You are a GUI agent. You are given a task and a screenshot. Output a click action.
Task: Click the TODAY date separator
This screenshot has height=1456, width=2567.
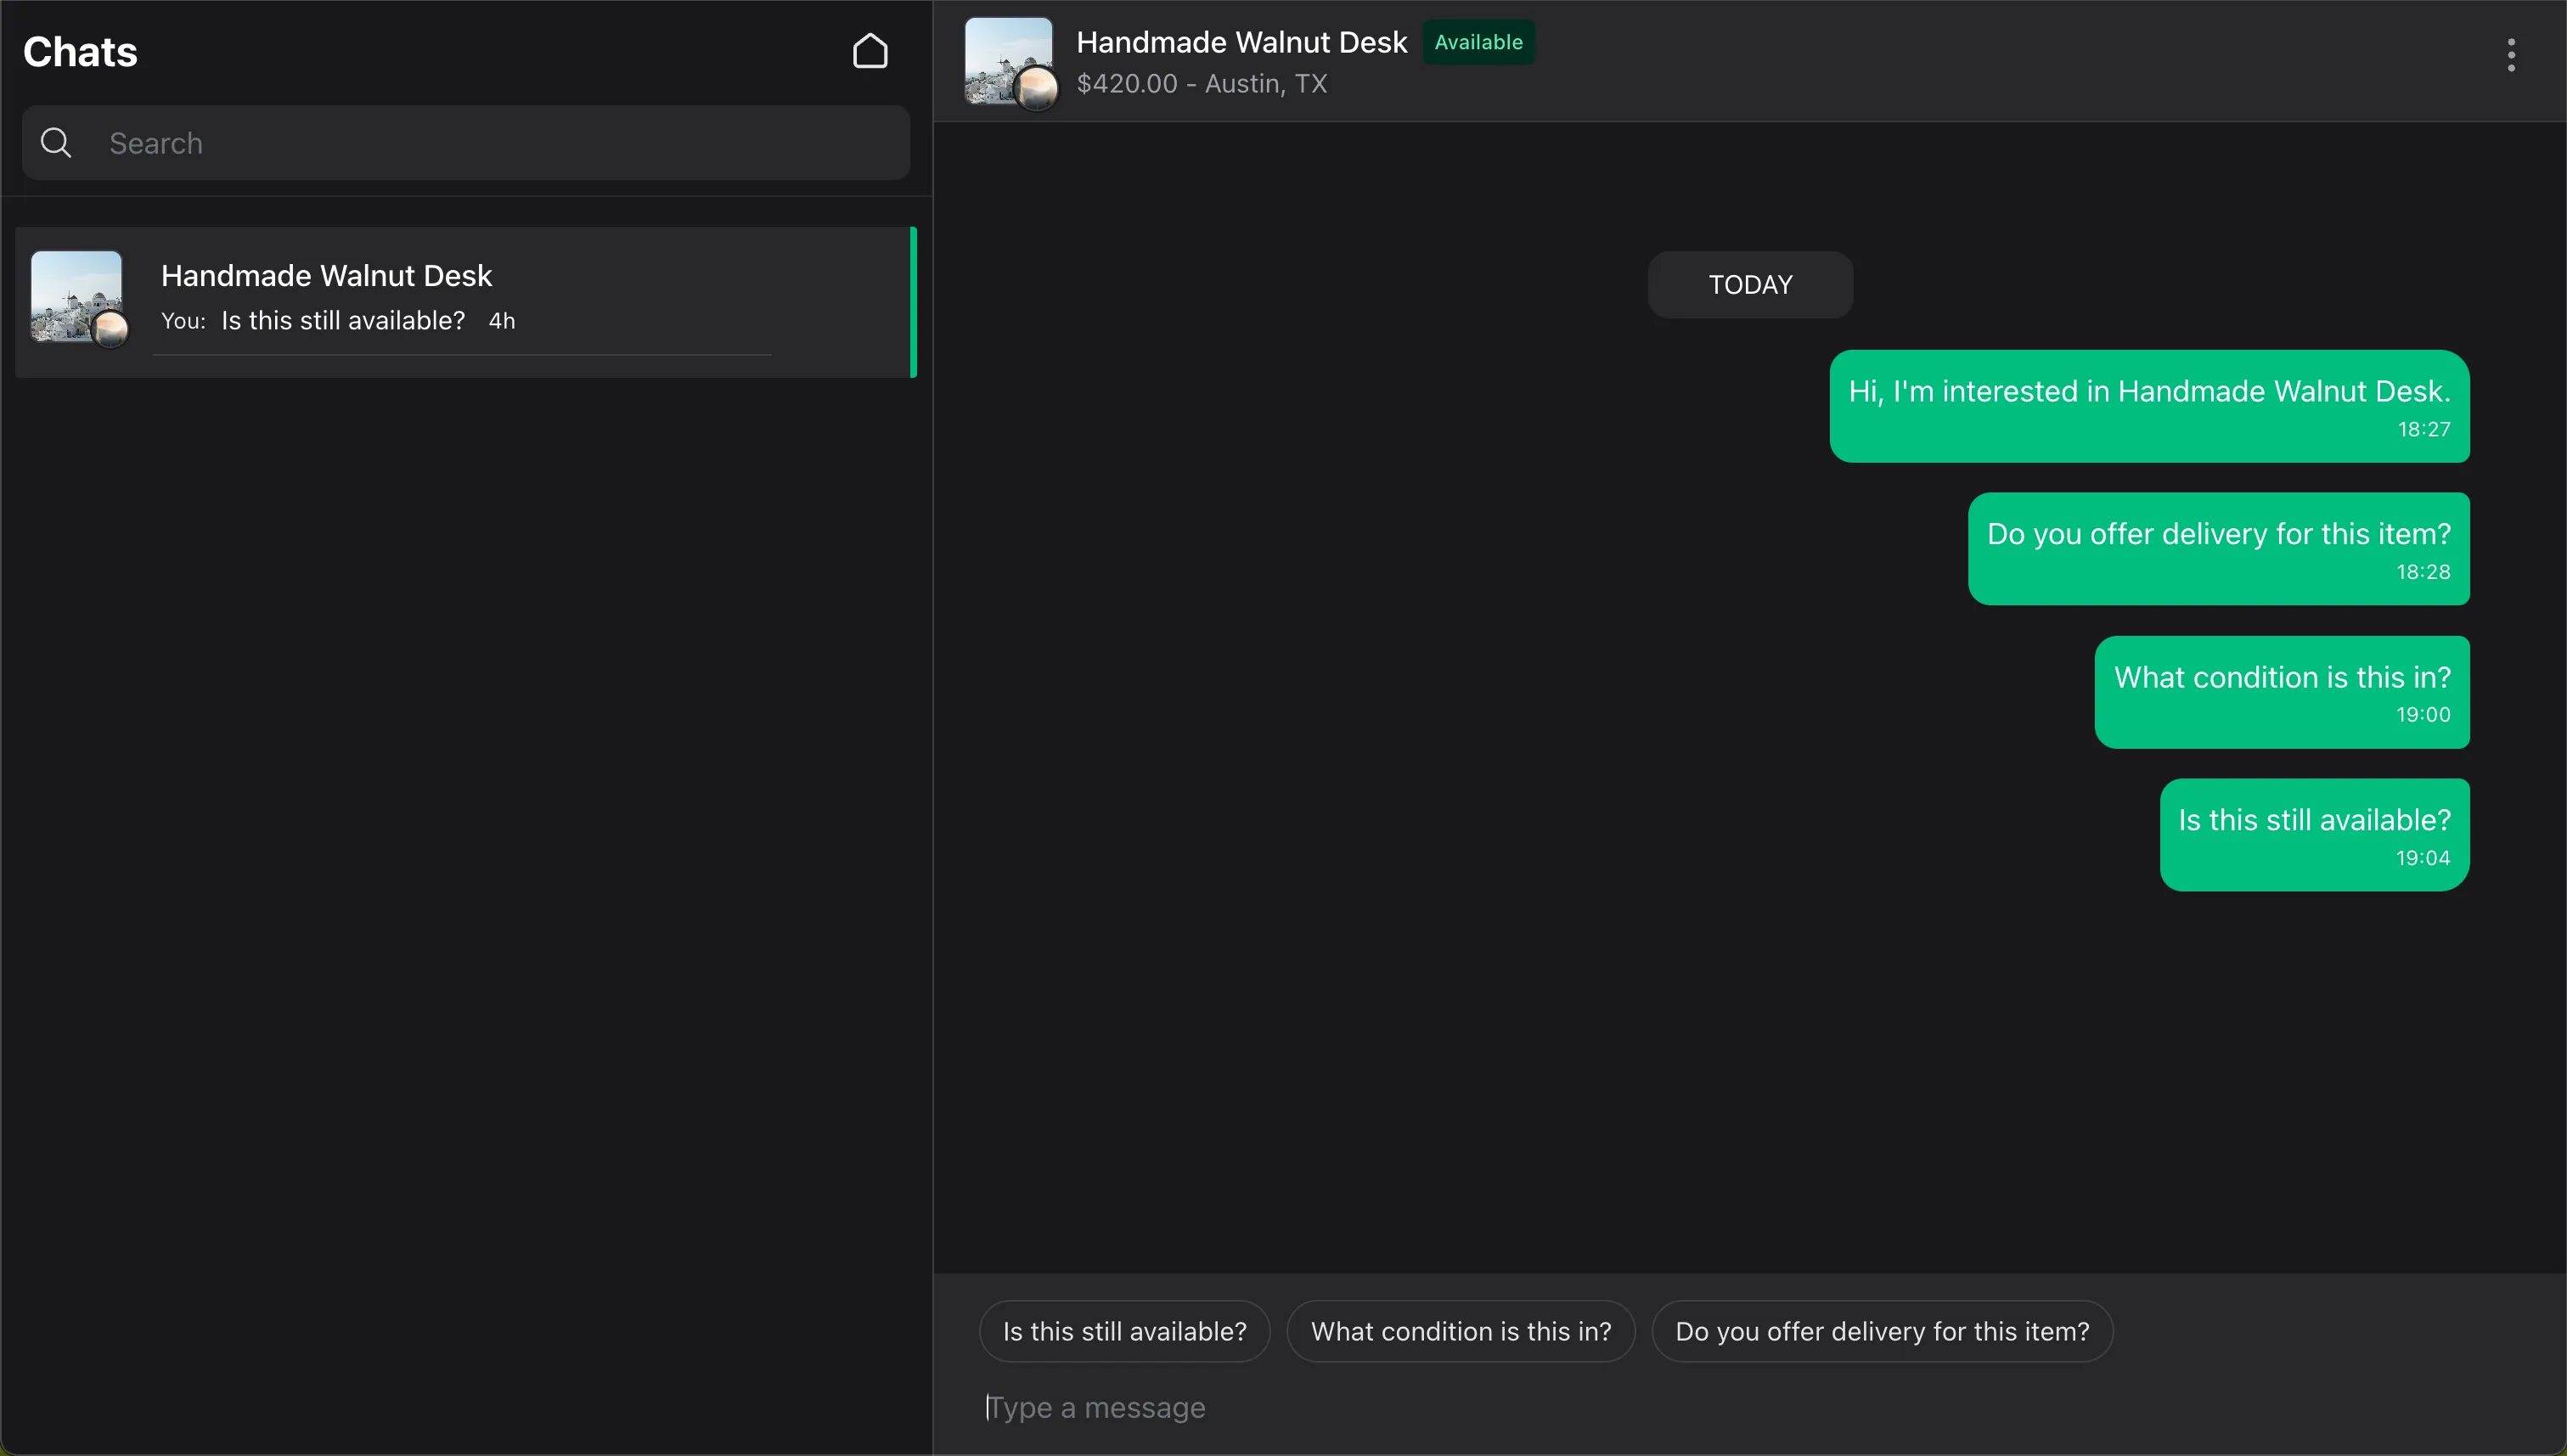[1750, 285]
